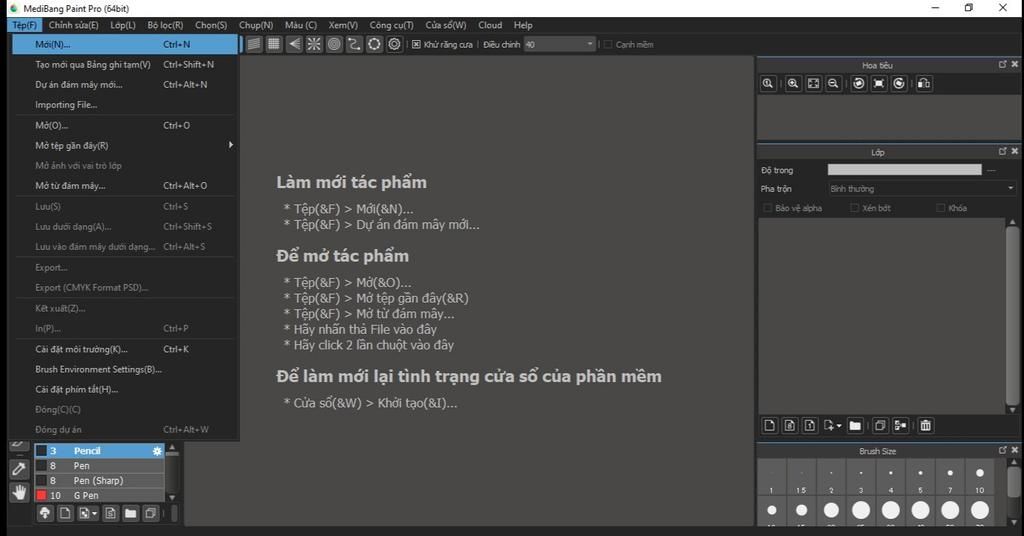This screenshot has height=536, width=1024.
Task: Choose Brush Environment Settings(B)... entry
Action: [x=124, y=370]
